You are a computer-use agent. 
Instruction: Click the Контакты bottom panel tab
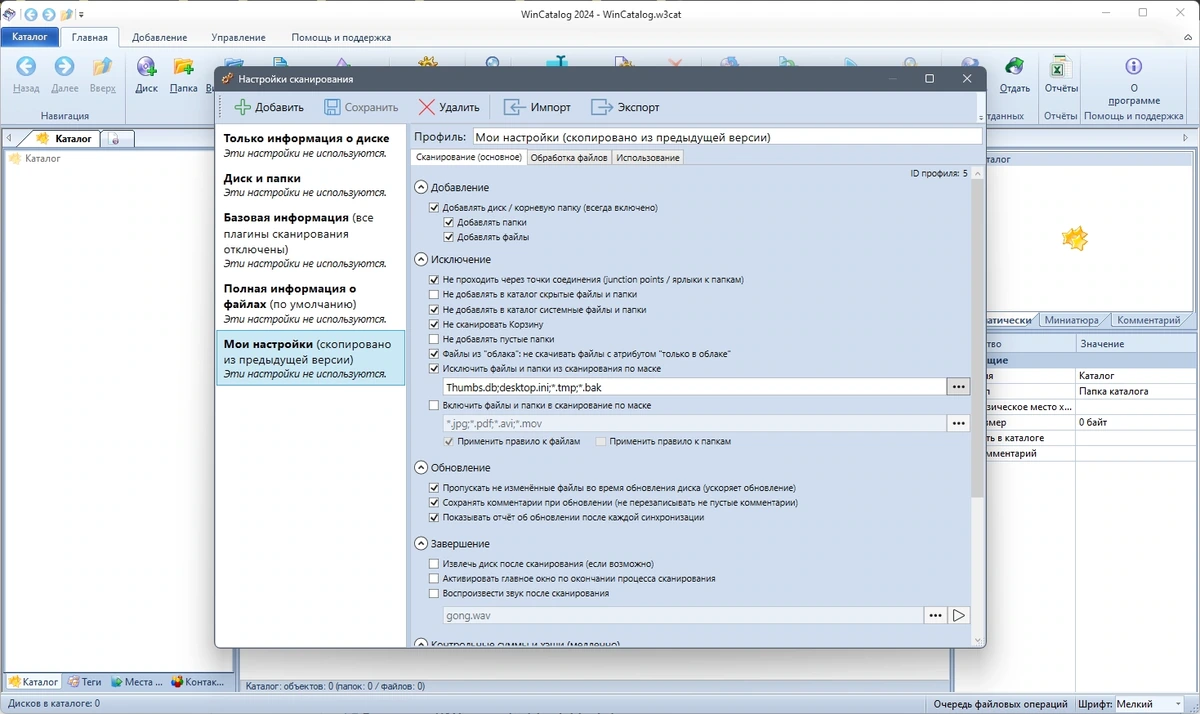(x=198, y=682)
